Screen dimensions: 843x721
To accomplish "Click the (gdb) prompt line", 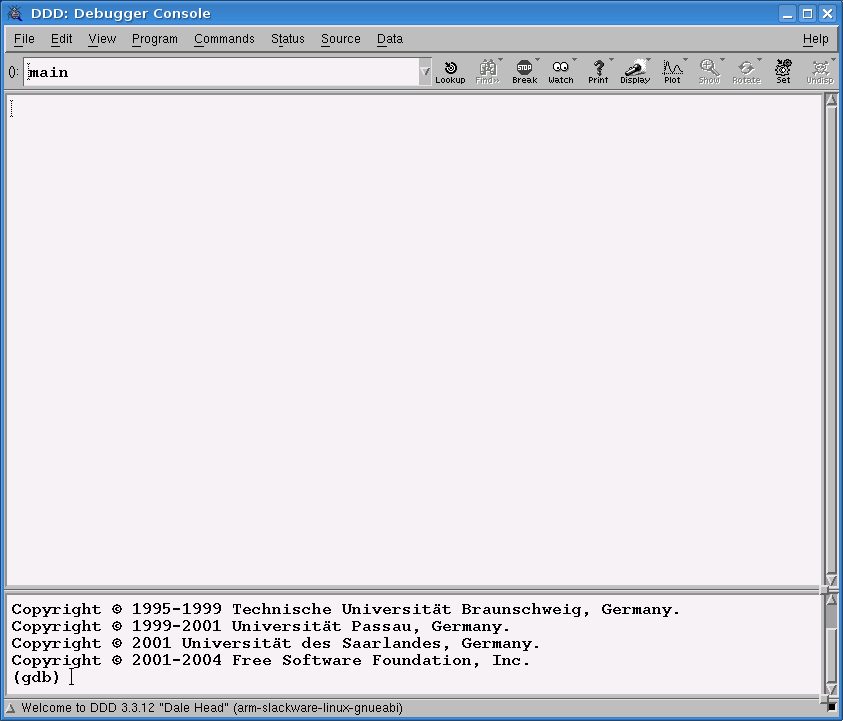I will point(35,677).
